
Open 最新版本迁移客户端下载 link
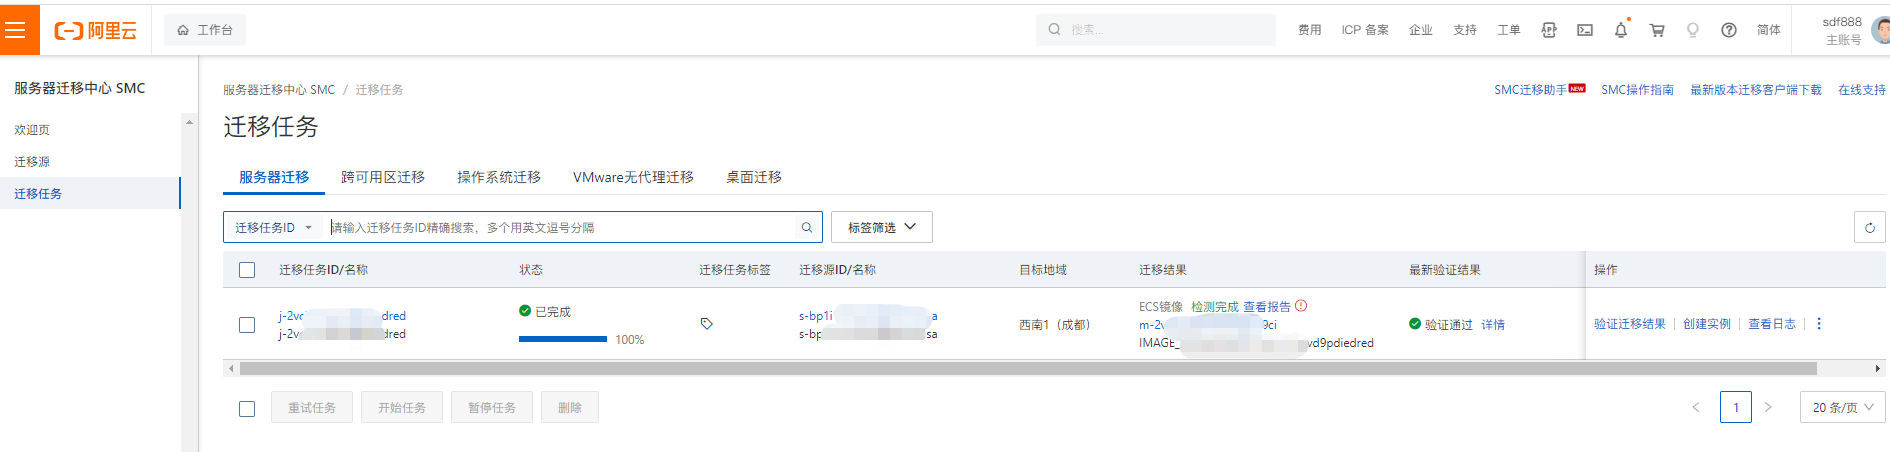tap(1756, 90)
